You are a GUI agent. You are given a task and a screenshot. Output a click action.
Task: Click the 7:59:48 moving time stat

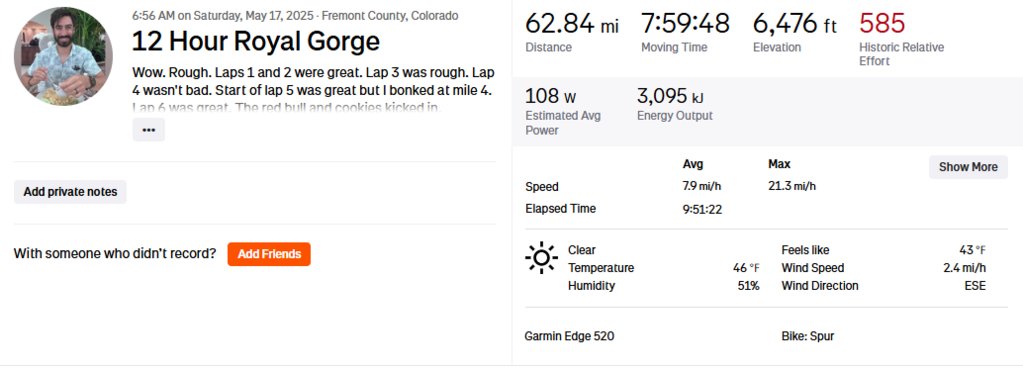point(685,23)
